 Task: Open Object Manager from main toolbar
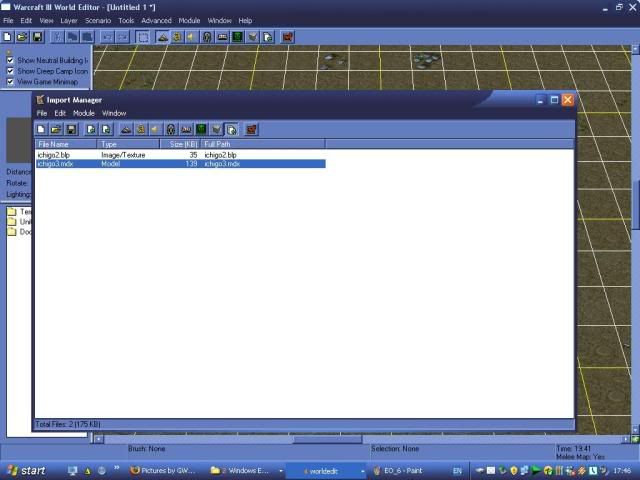pos(253,37)
